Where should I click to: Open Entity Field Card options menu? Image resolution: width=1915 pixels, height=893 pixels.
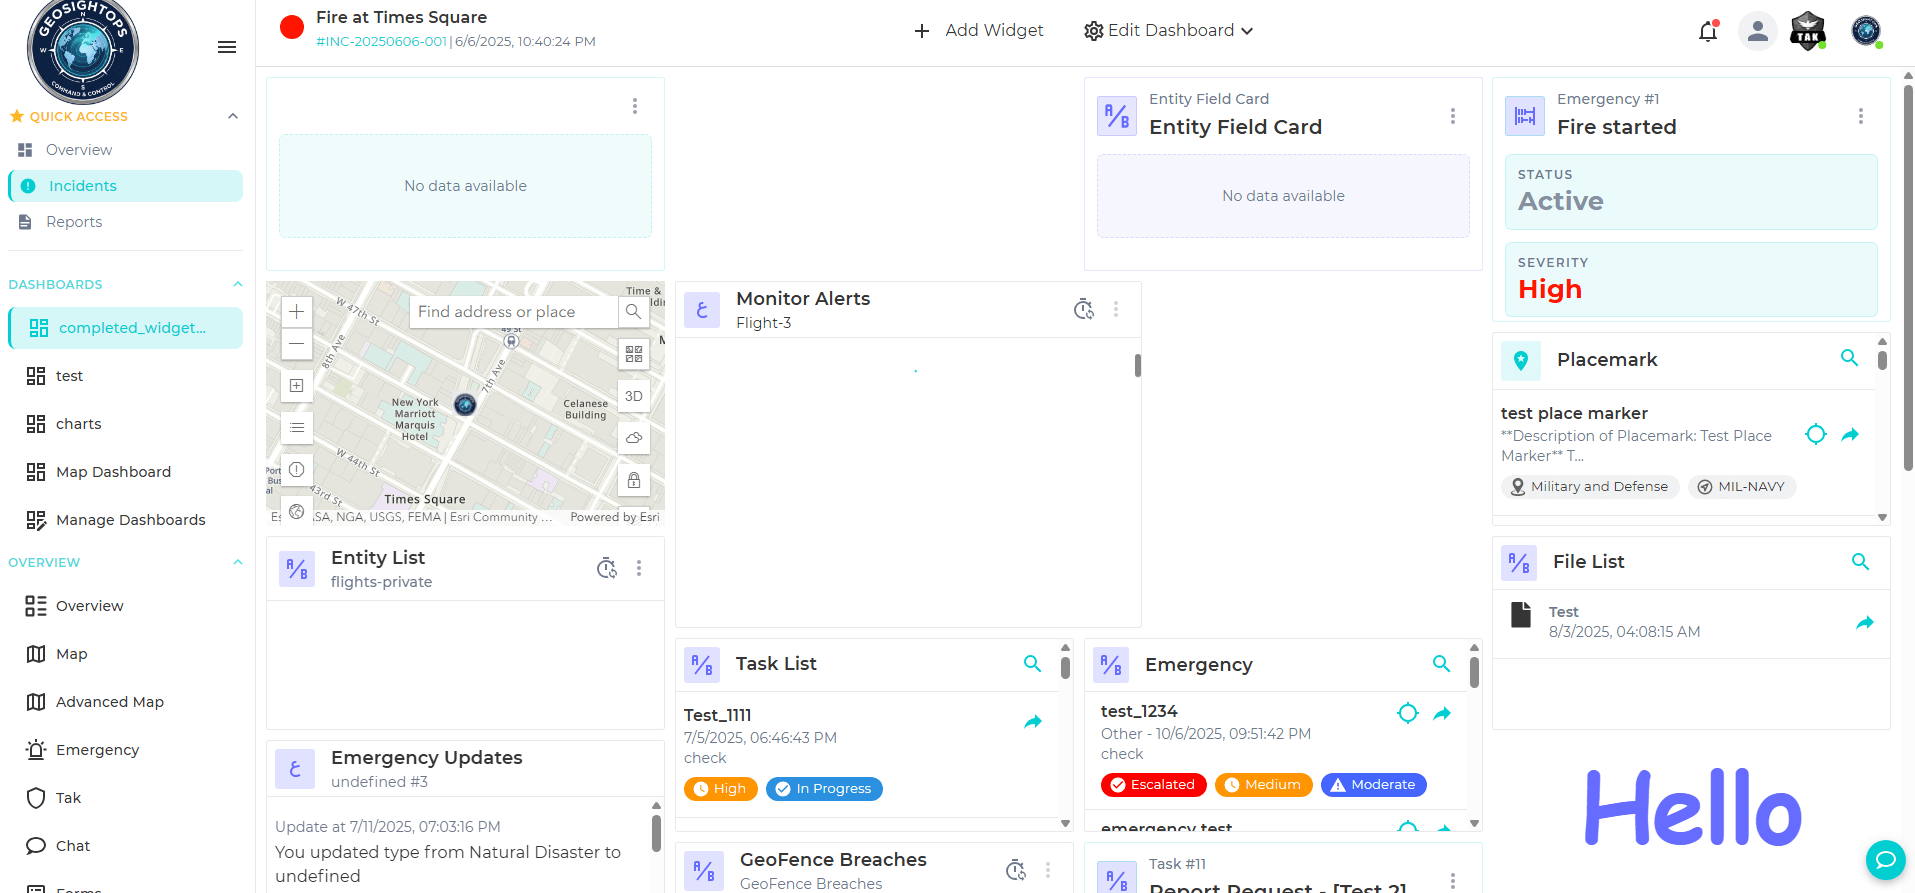tap(1453, 117)
